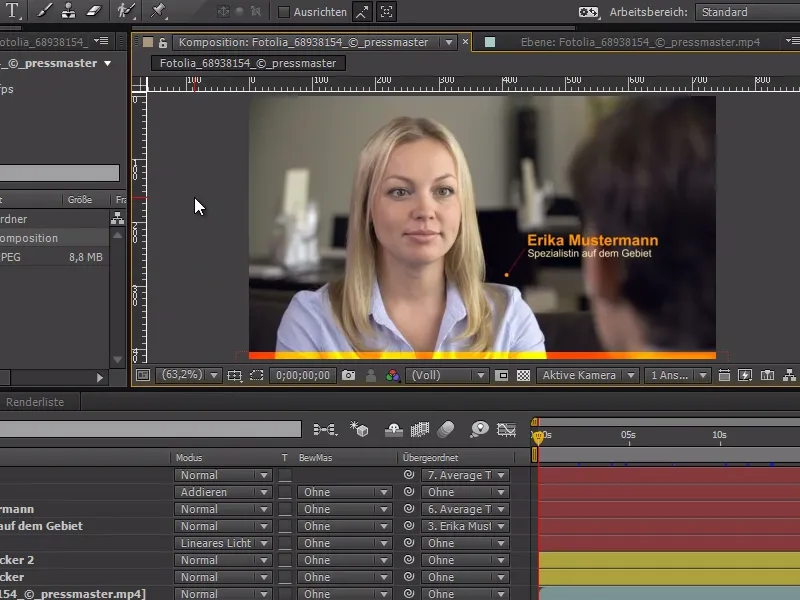This screenshot has width=800, height=600.
Task: Switch to the Ebene Fotolia pressmaster.mp4 tab
Action: (x=640, y=42)
